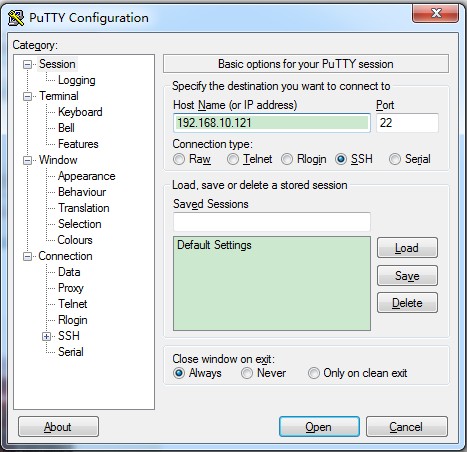Open the Connection category
The height and width of the screenshot is (452, 467).
[65, 256]
